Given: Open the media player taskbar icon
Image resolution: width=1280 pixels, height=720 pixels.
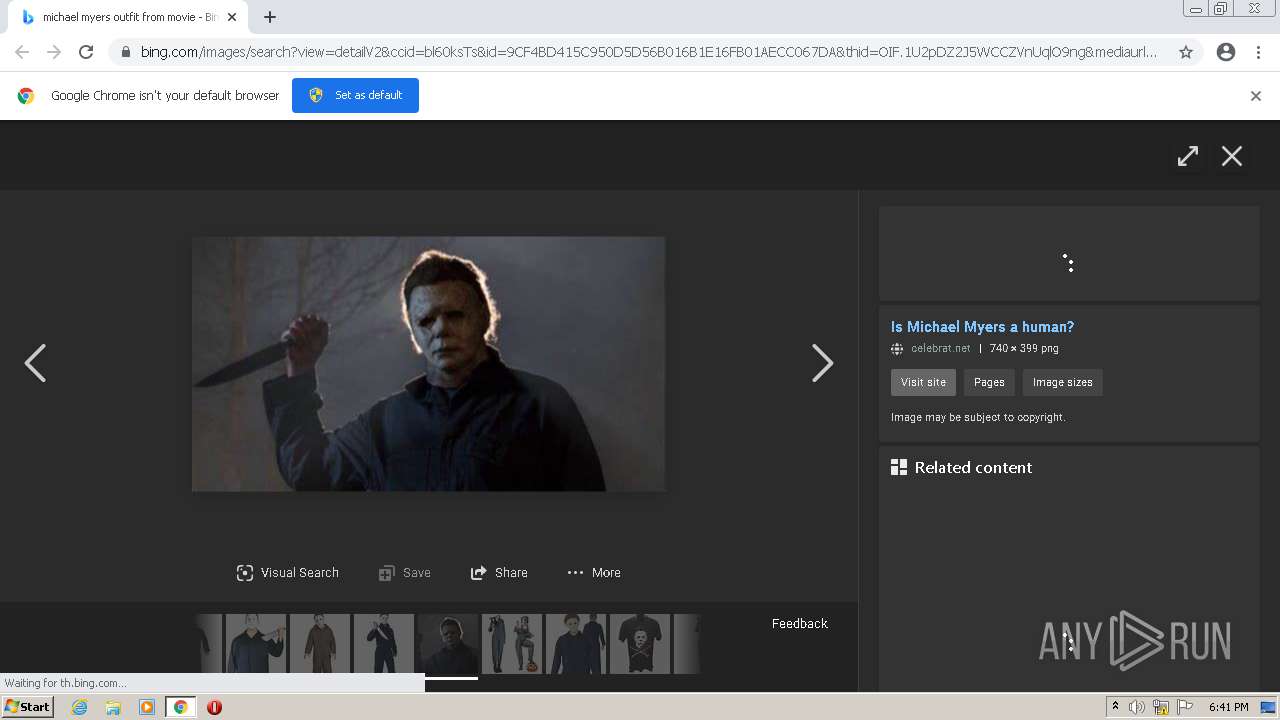Looking at the screenshot, I should click(x=147, y=707).
